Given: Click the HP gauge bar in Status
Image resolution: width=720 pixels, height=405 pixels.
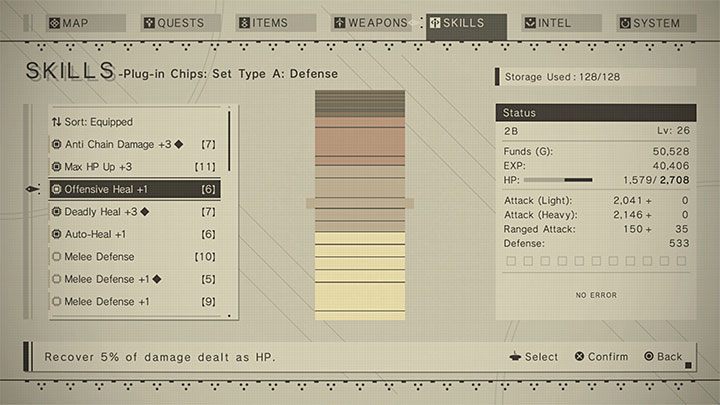Looking at the screenshot, I should pos(558,181).
